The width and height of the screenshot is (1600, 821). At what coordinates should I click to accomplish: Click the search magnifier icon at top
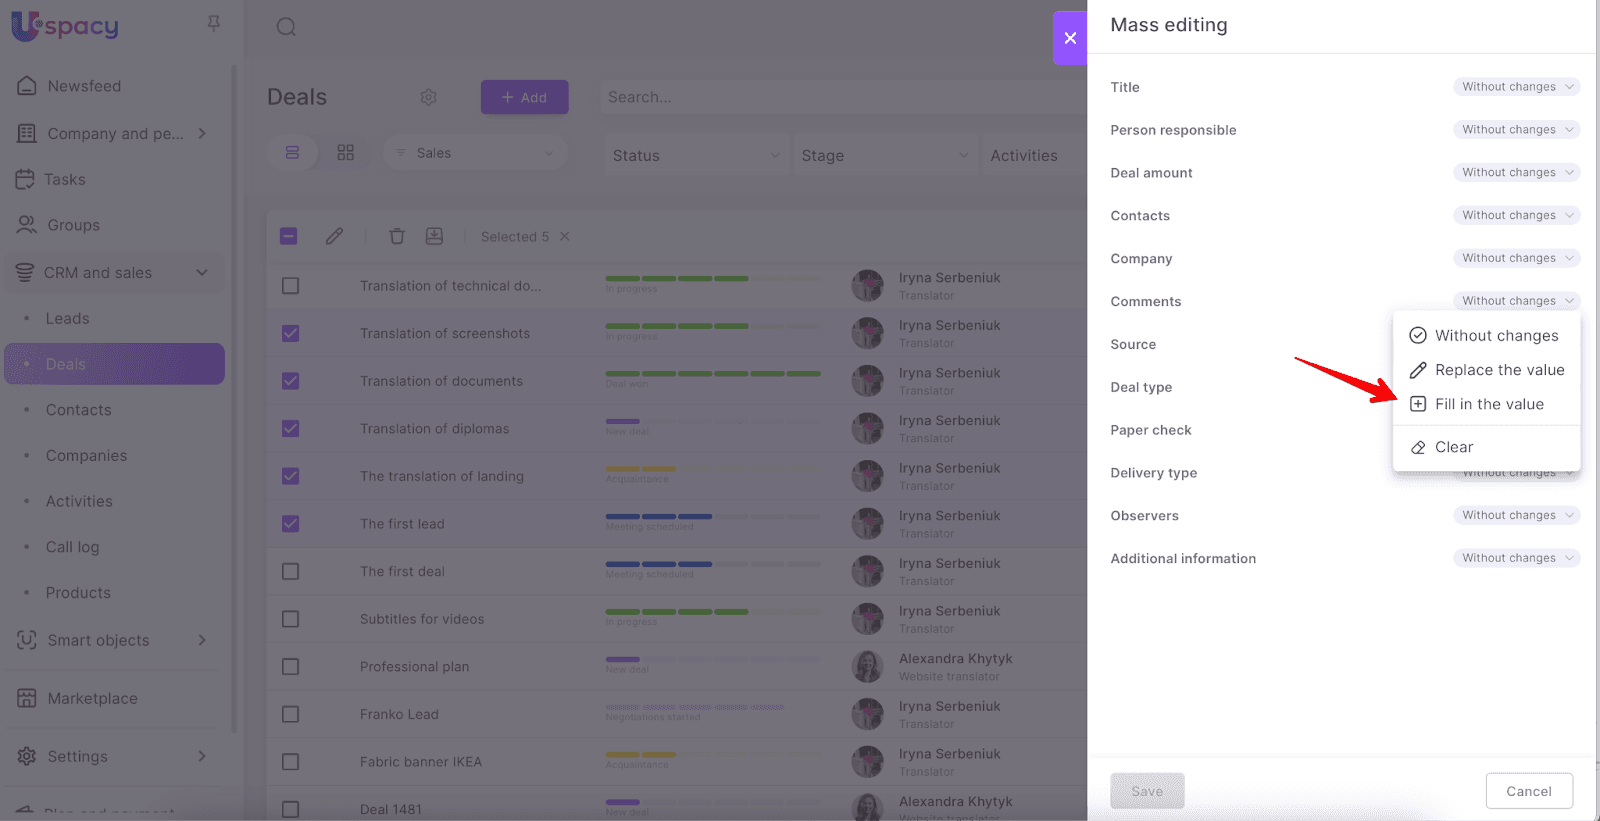coord(286,27)
